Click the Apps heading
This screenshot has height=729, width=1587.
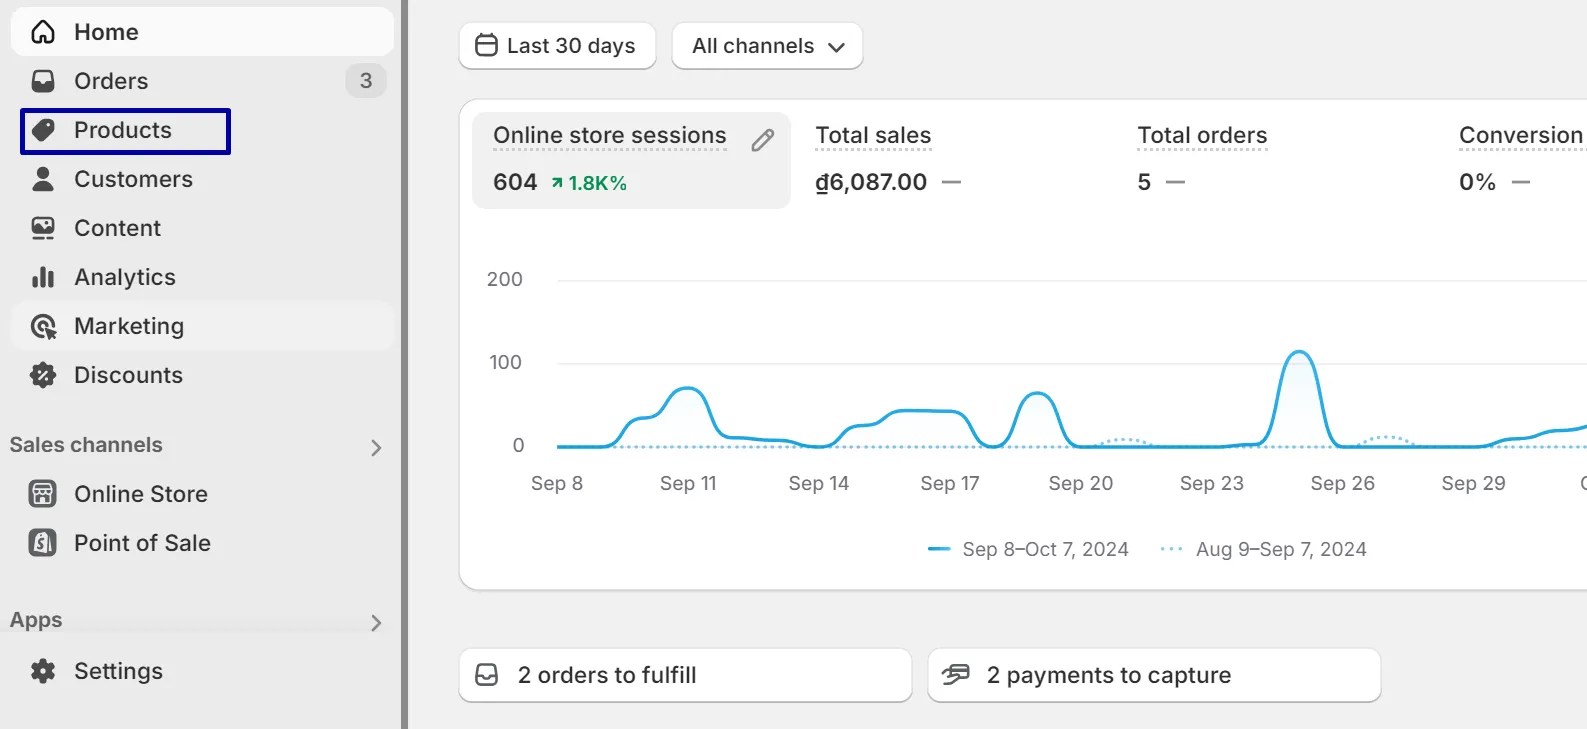click(x=36, y=620)
